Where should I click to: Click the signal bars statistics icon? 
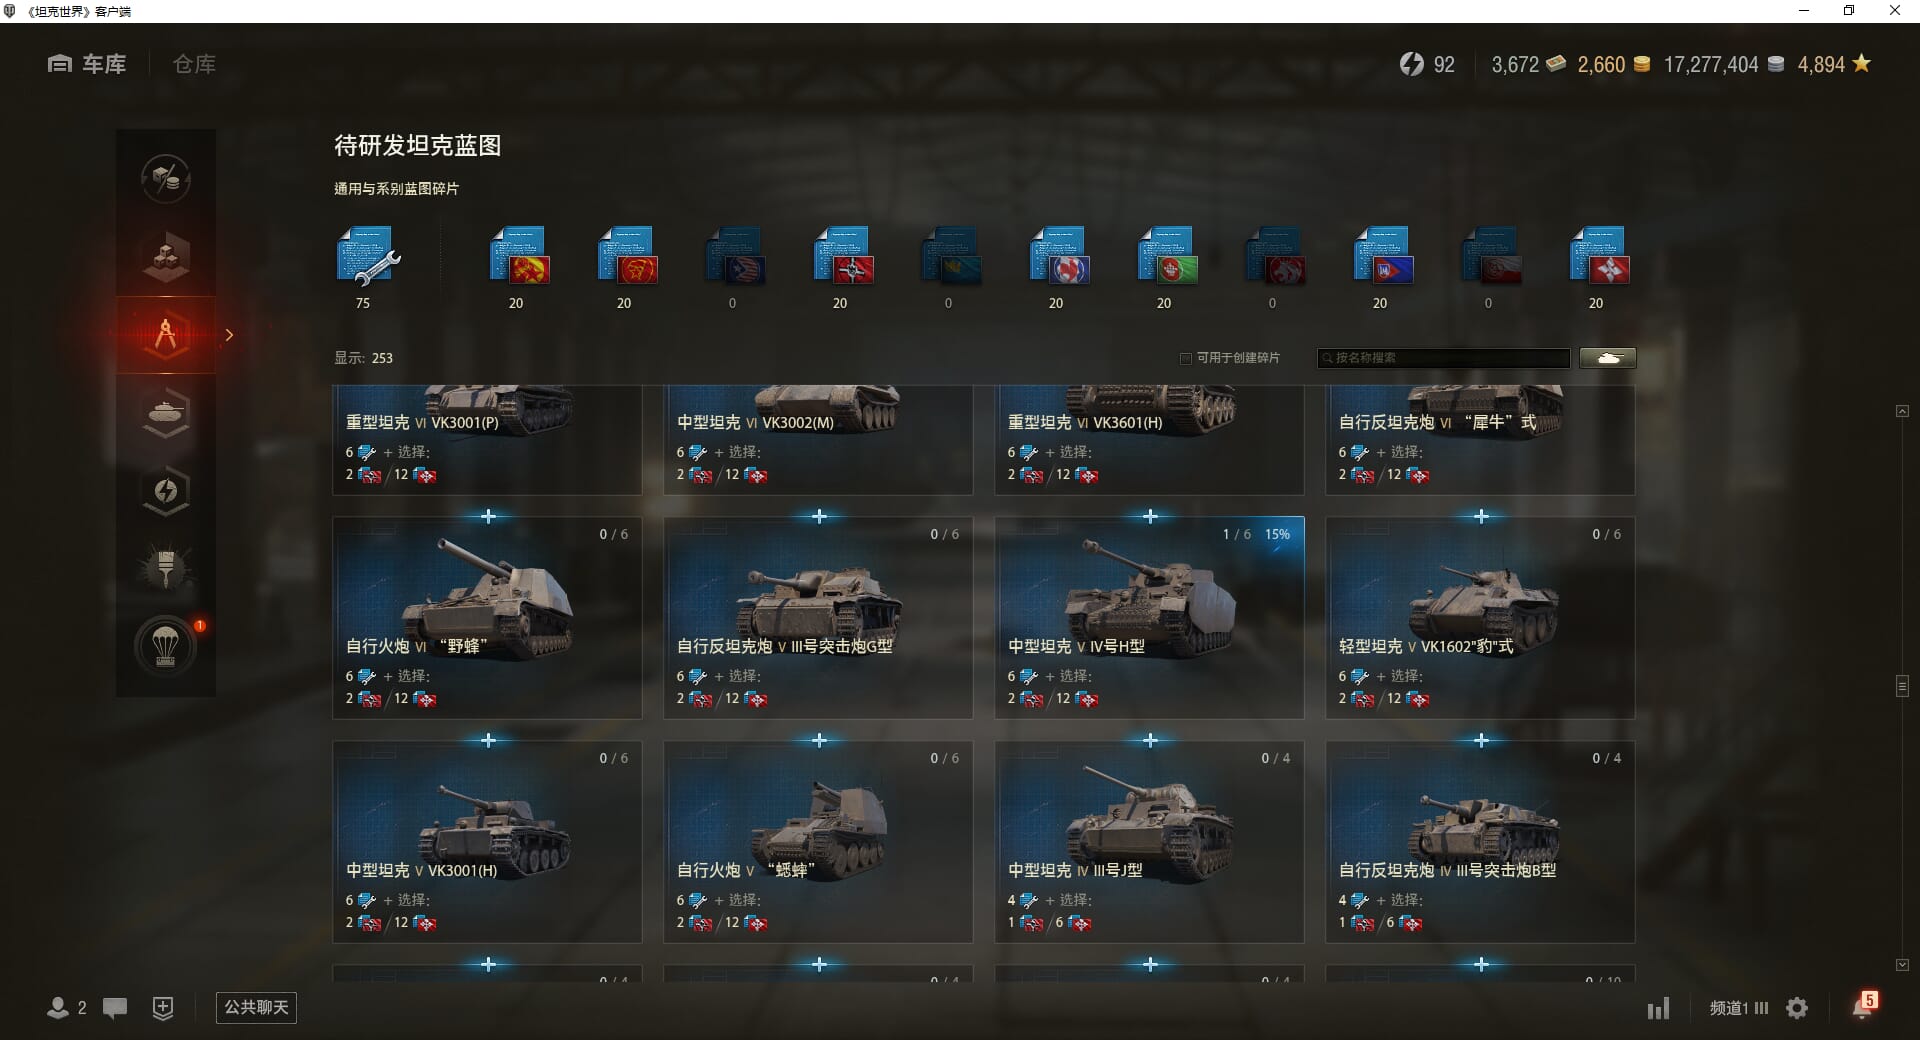tap(1658, 1008)
